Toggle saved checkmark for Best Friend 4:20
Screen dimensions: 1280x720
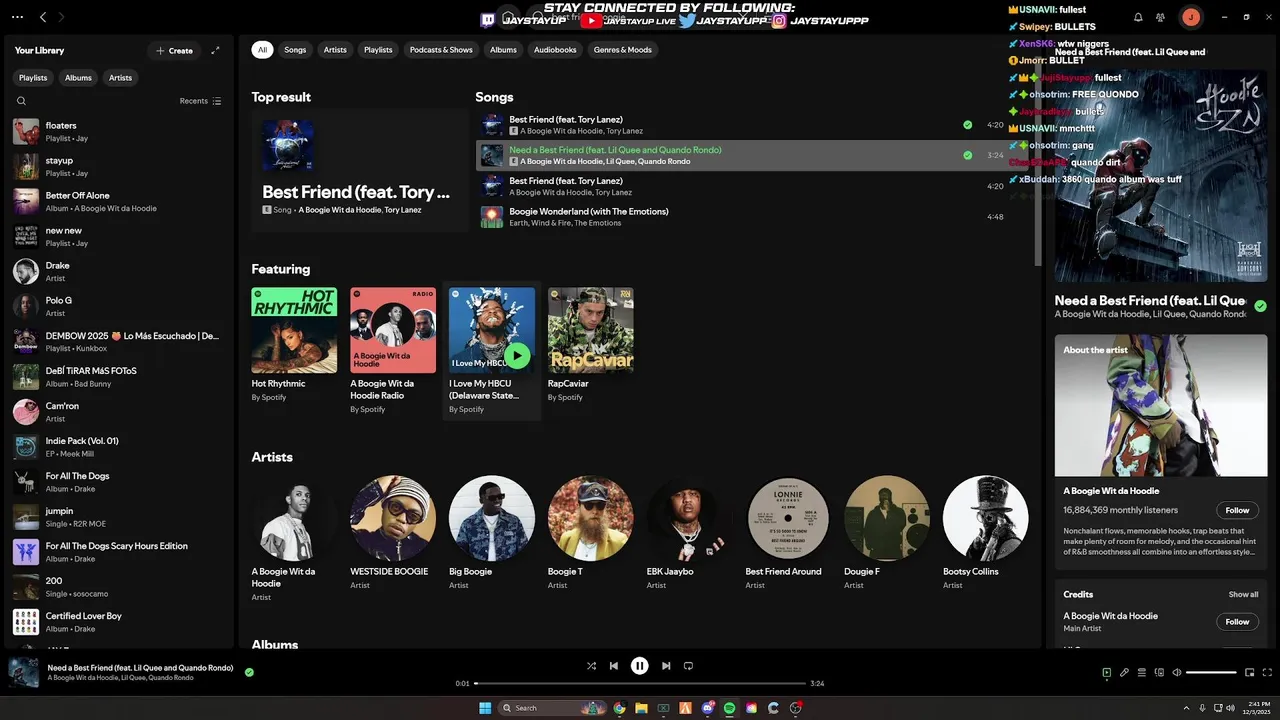[x=967, y=125]
